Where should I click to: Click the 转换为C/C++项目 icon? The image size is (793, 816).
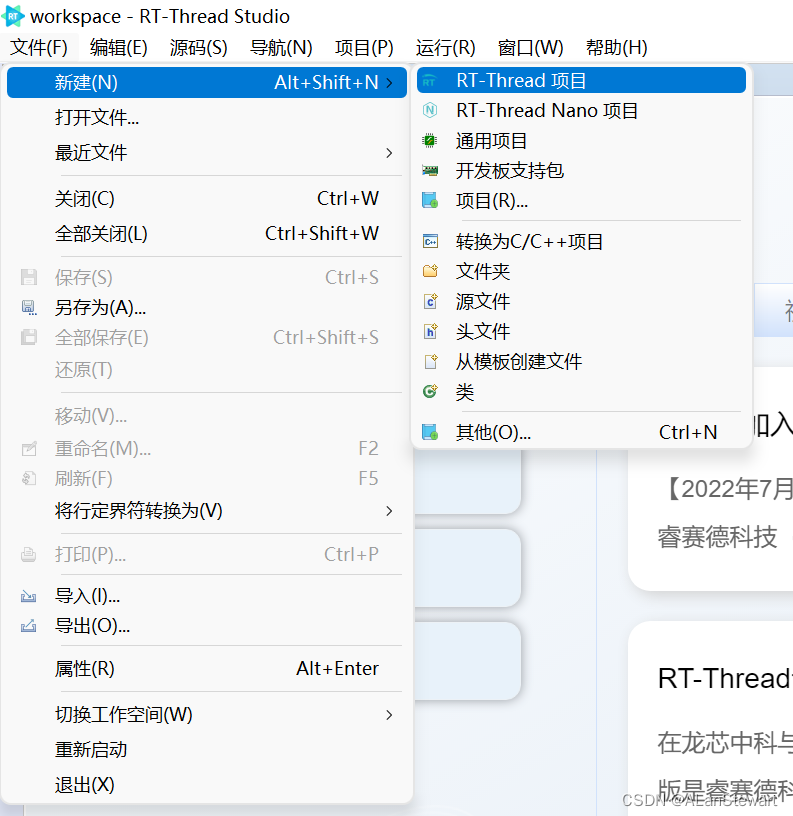coord(430,241)
